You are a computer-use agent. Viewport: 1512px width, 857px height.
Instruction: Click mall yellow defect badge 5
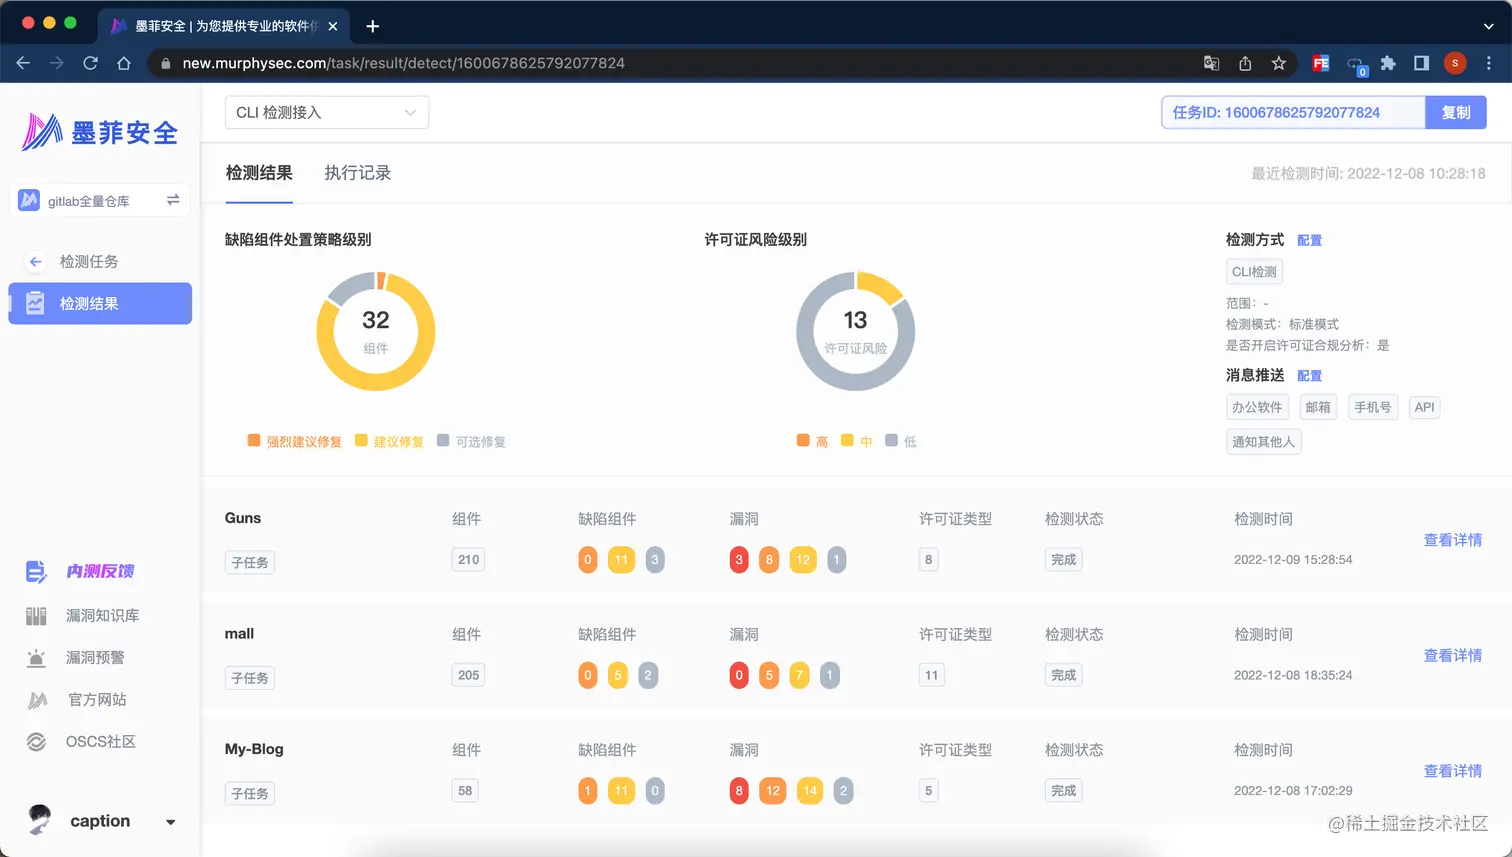(x=618, y=676)
